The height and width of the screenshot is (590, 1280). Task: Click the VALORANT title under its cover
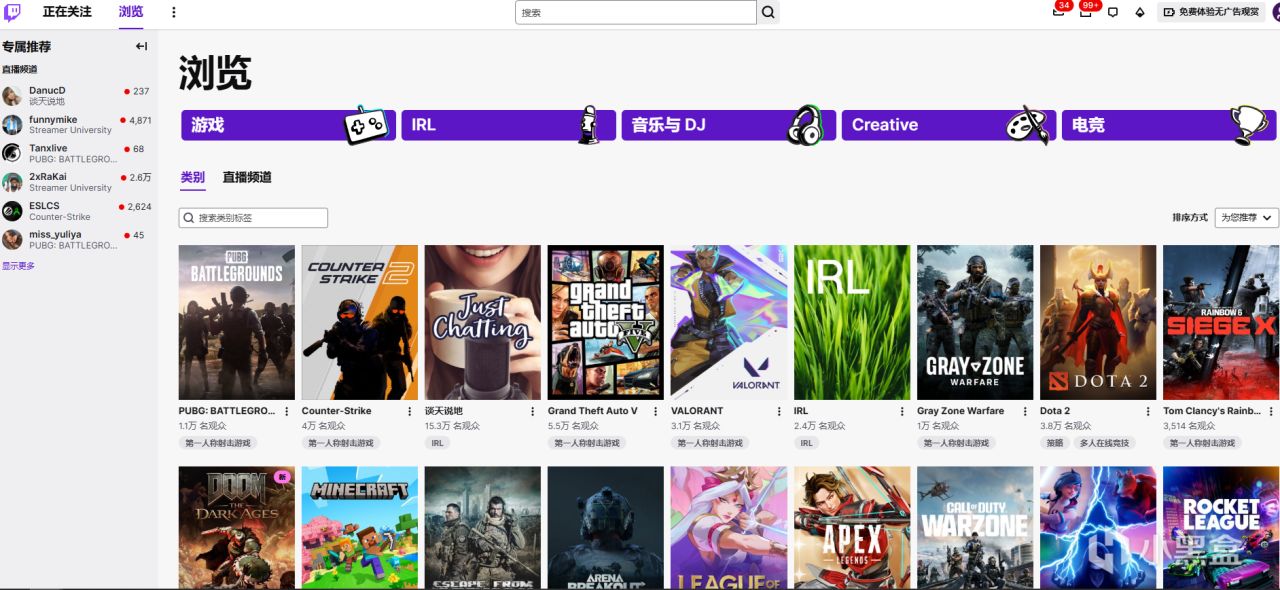pyautogui.click(x=697, y=411)
